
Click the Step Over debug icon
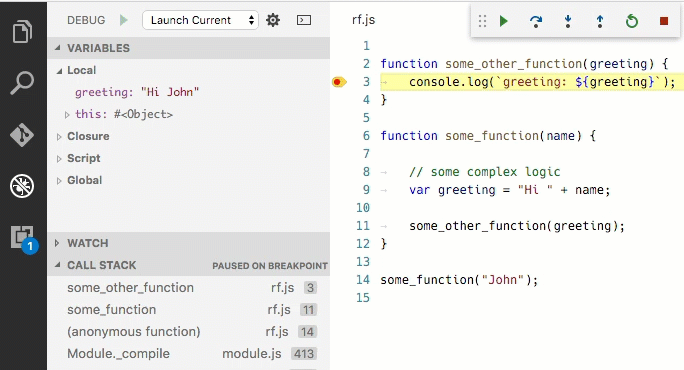[x=536, y=21]
